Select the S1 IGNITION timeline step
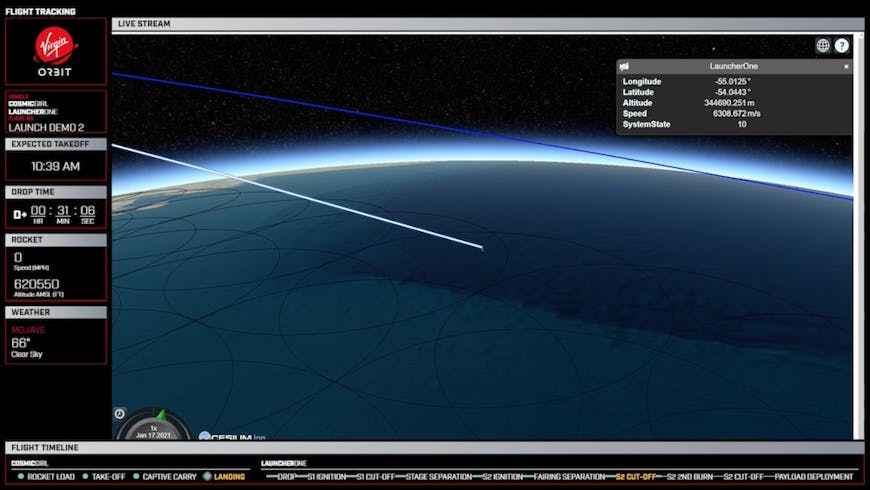This screenshot has width=870, height=490. click(327, 477)
